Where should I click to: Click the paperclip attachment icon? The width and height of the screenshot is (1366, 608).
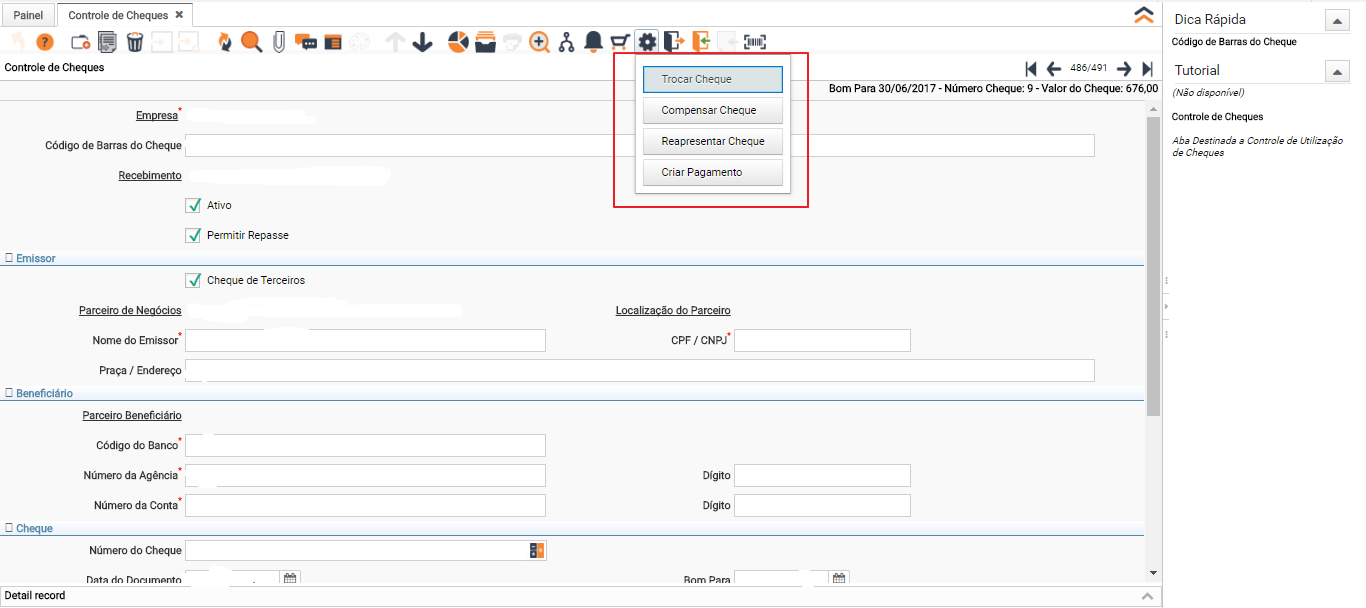tap(279, 42)
